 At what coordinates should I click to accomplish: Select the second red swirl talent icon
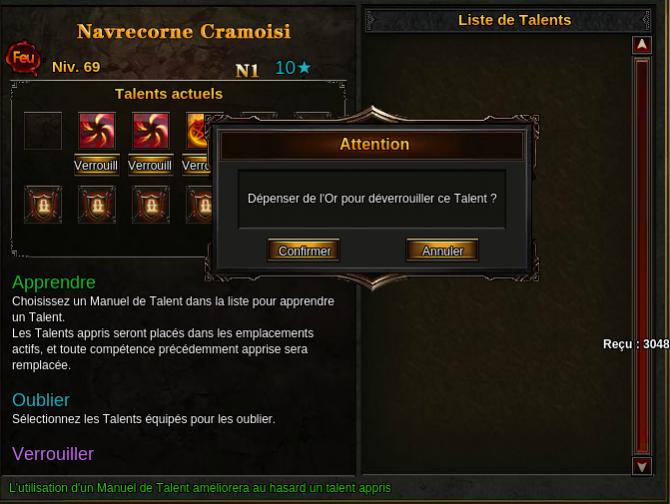click(151, 131)
